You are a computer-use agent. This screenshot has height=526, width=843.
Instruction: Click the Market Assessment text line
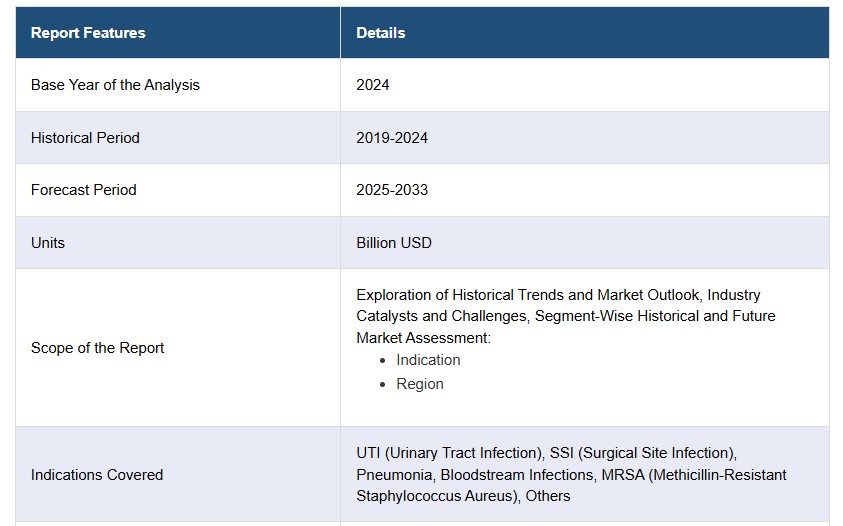(423, 338)
